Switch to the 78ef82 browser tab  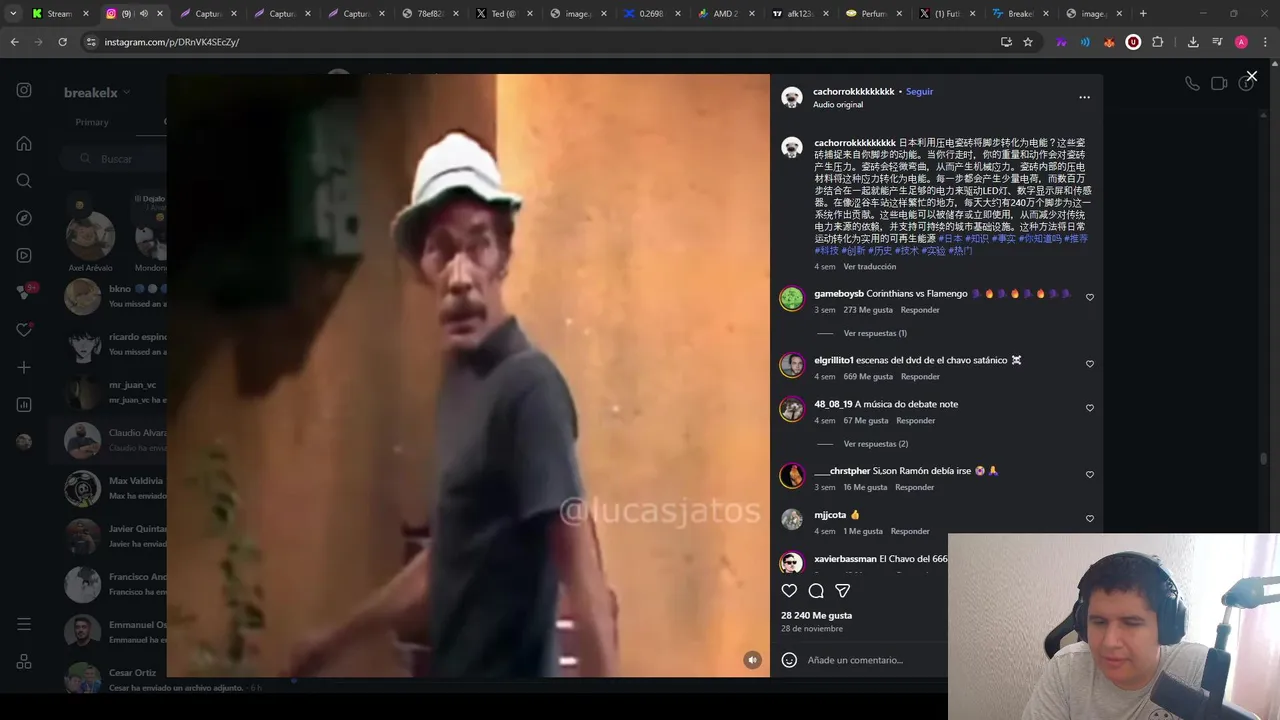coord(430,14)
